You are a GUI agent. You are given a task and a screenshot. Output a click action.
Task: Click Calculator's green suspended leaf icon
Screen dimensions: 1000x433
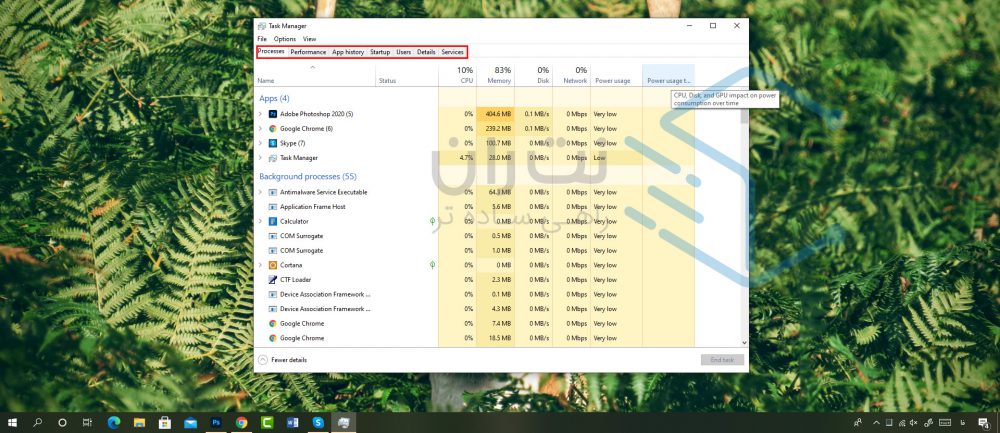(x=432, y=221)
